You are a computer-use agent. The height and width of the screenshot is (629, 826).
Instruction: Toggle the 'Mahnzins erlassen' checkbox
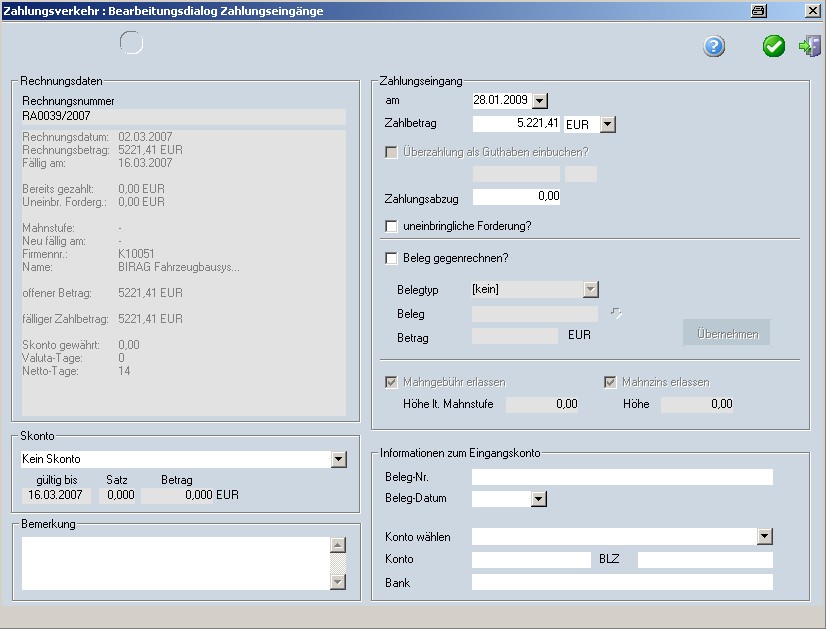pyautogui.click(x=611, y=382)
